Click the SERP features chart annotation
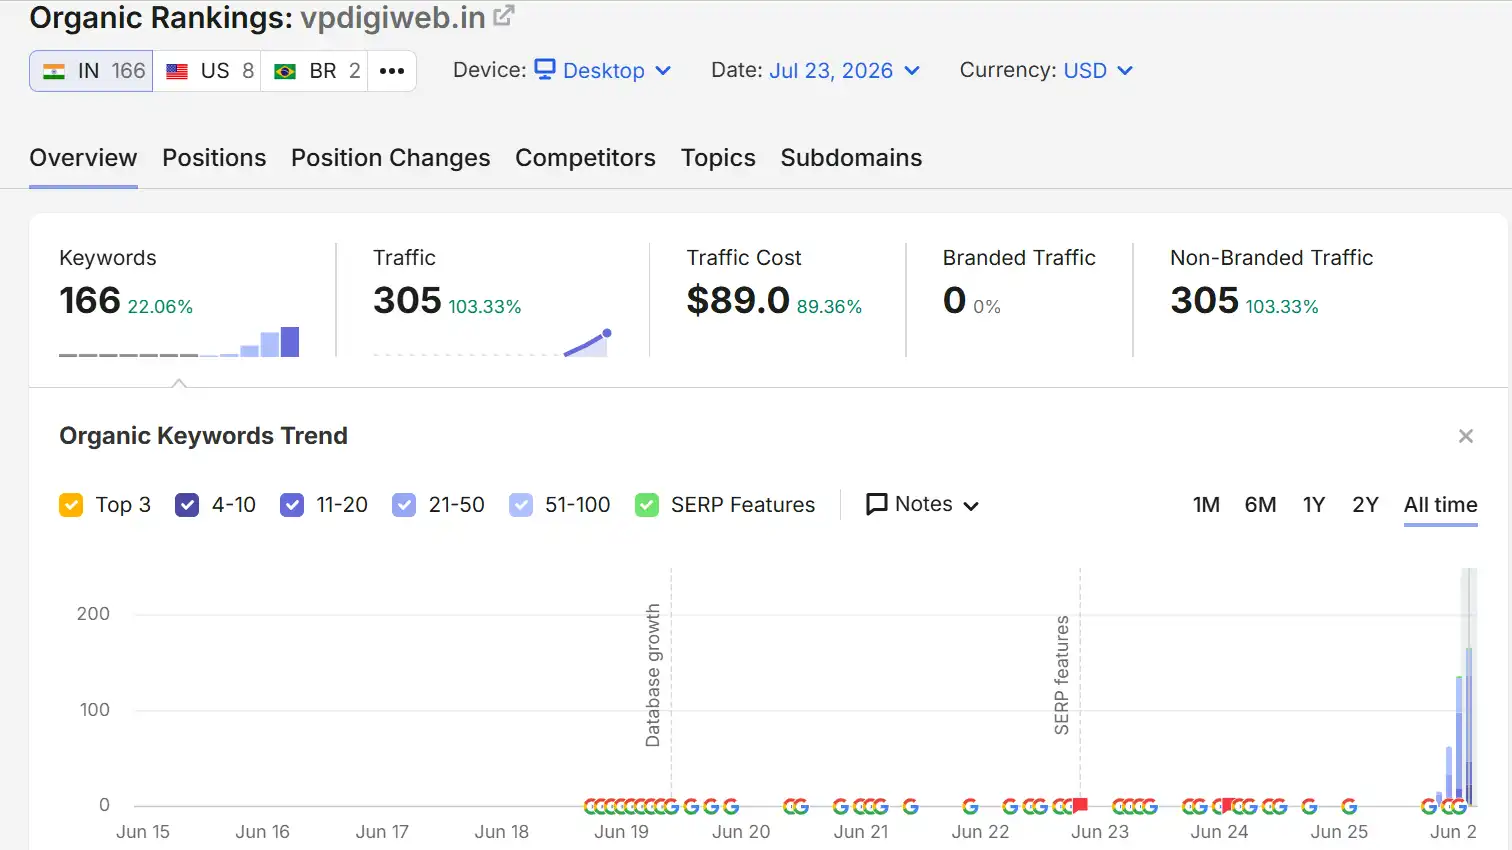 click(x=1062, y=675)
